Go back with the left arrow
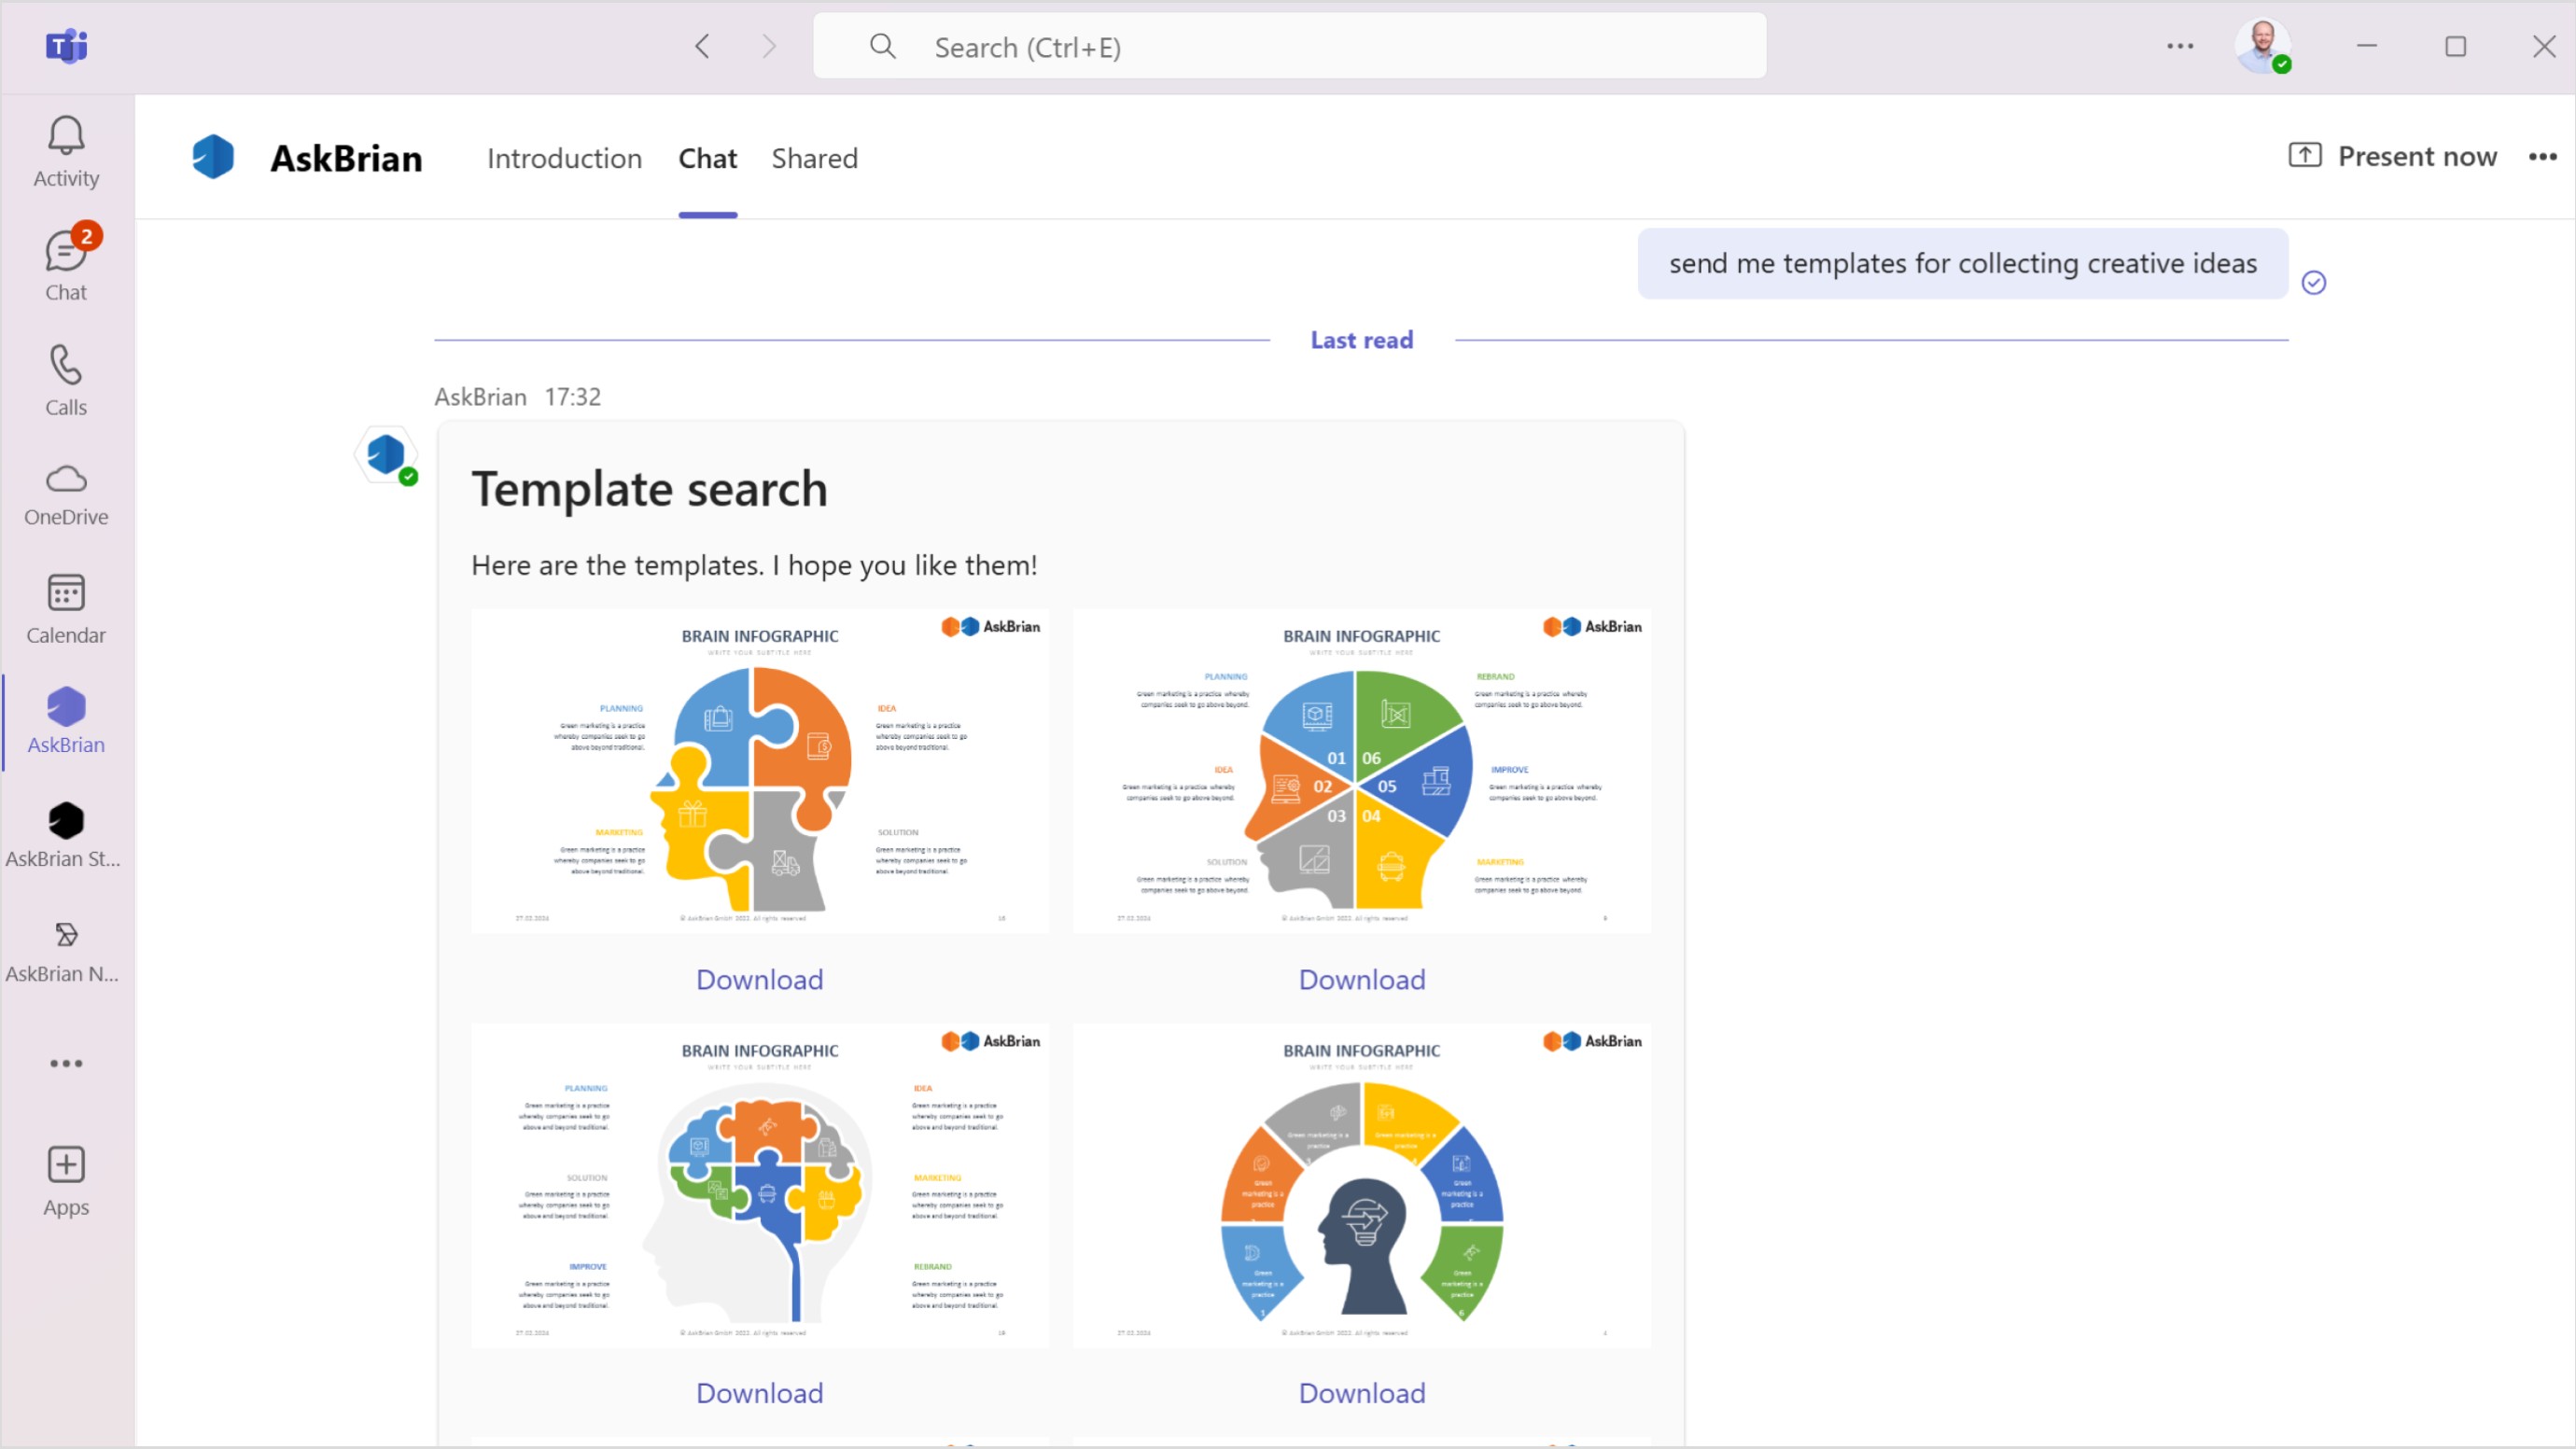 coord(703,46)
